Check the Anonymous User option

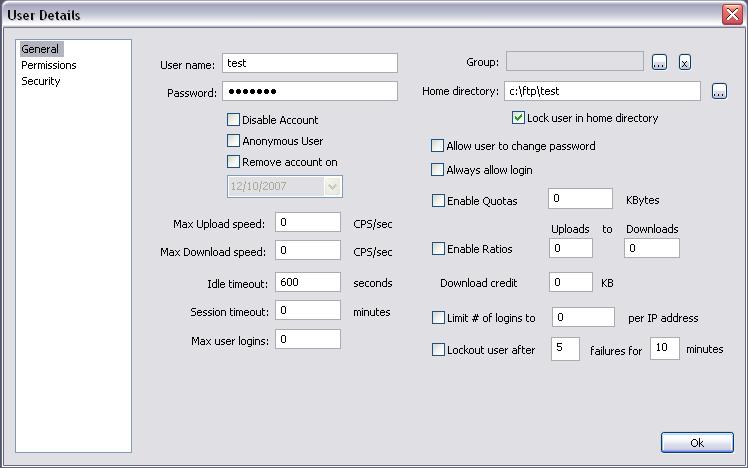pyautogui.click(x=234, y=141)
